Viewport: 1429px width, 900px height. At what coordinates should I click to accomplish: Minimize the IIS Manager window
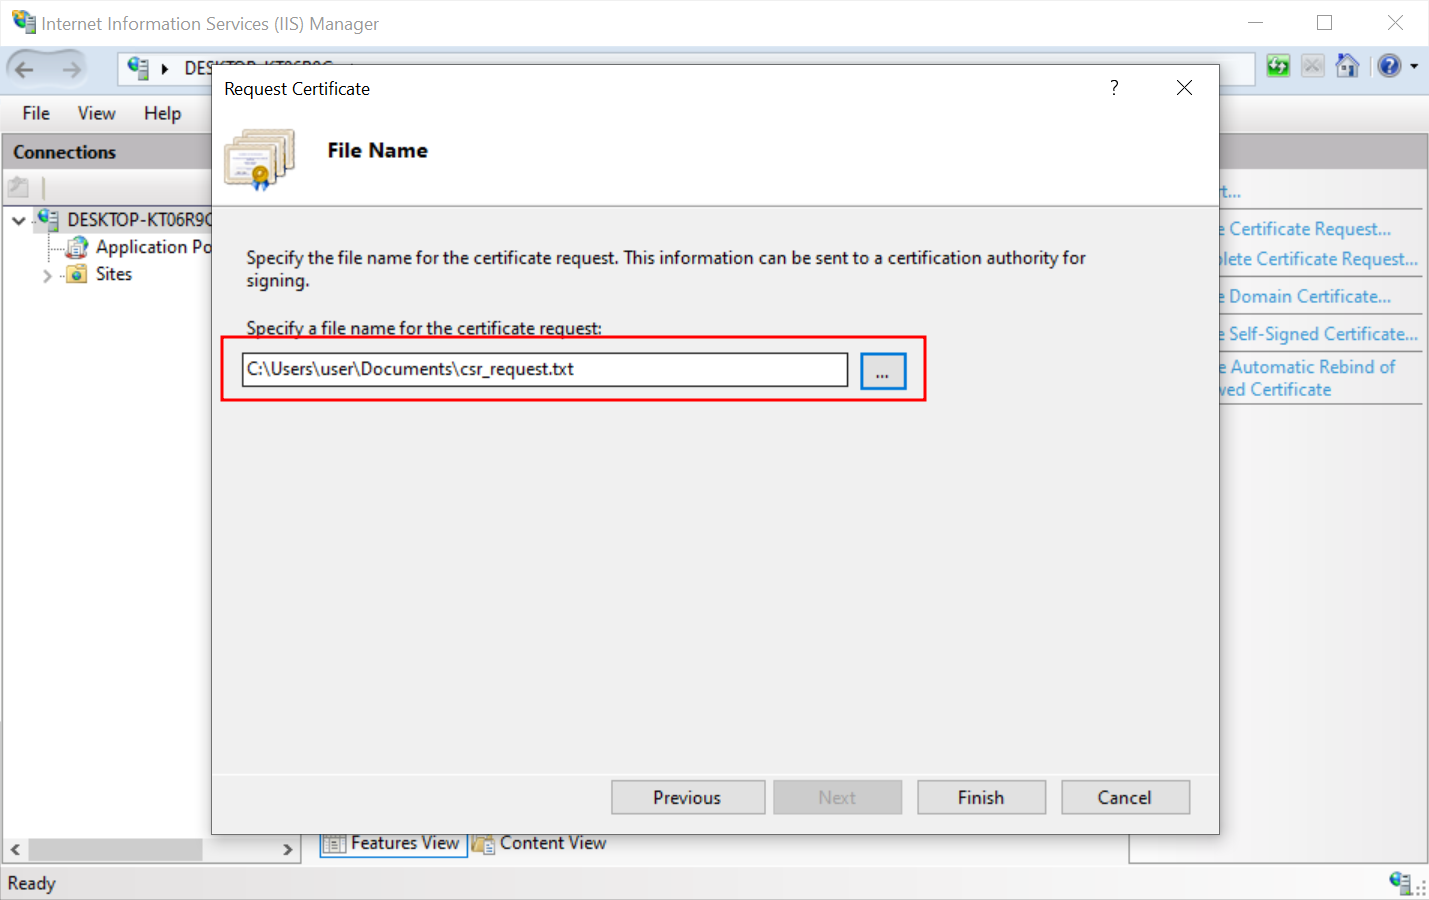point(1256,22)
